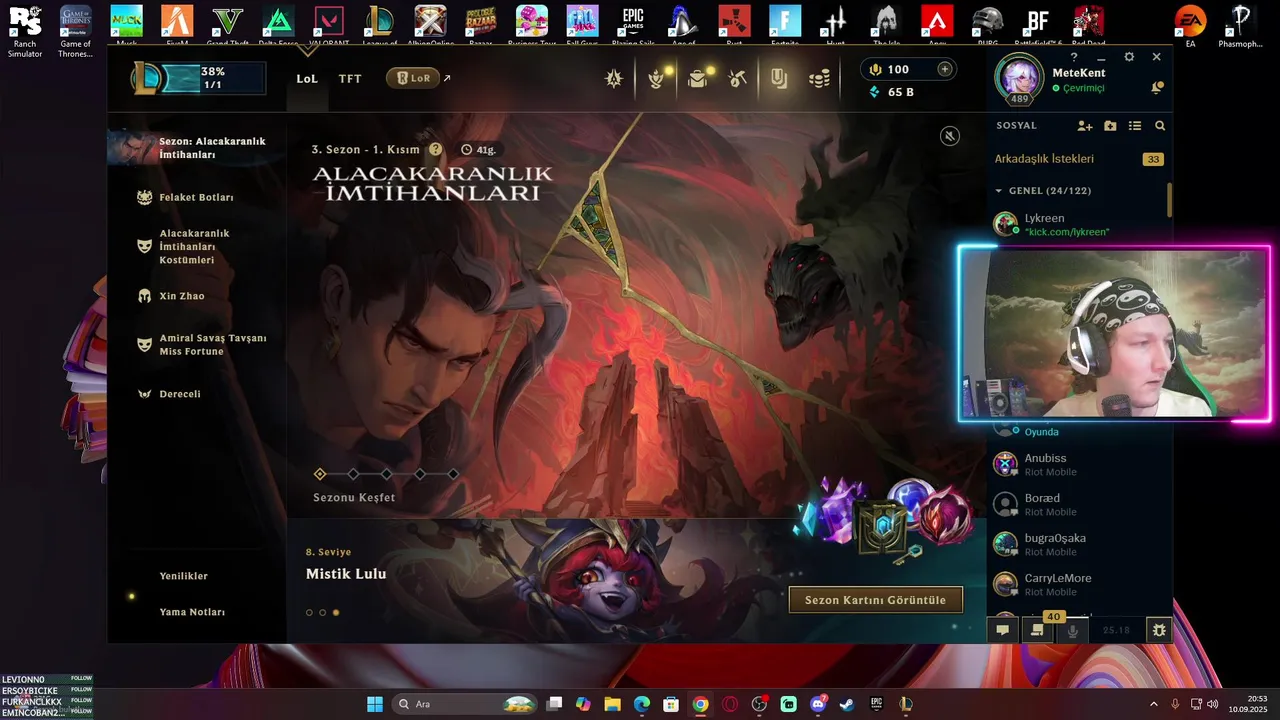1280x720 pixels.
Task: Open Windows Start menu
Action: [375, 704]
